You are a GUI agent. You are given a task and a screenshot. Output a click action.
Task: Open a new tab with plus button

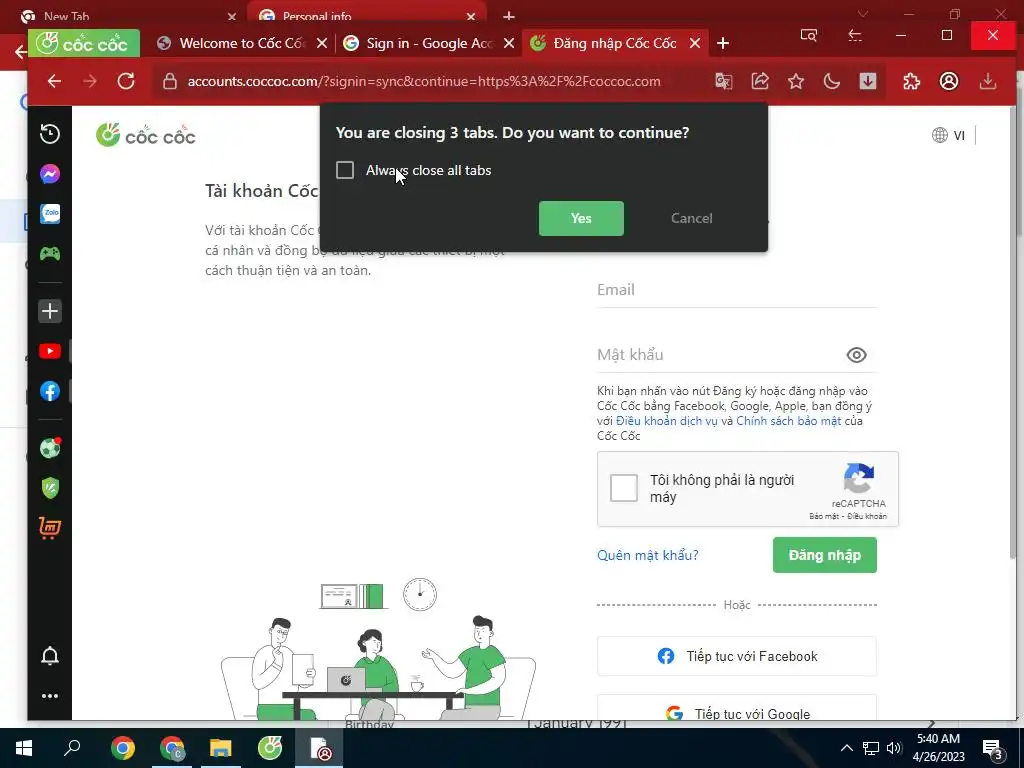(x=722, y=43)
